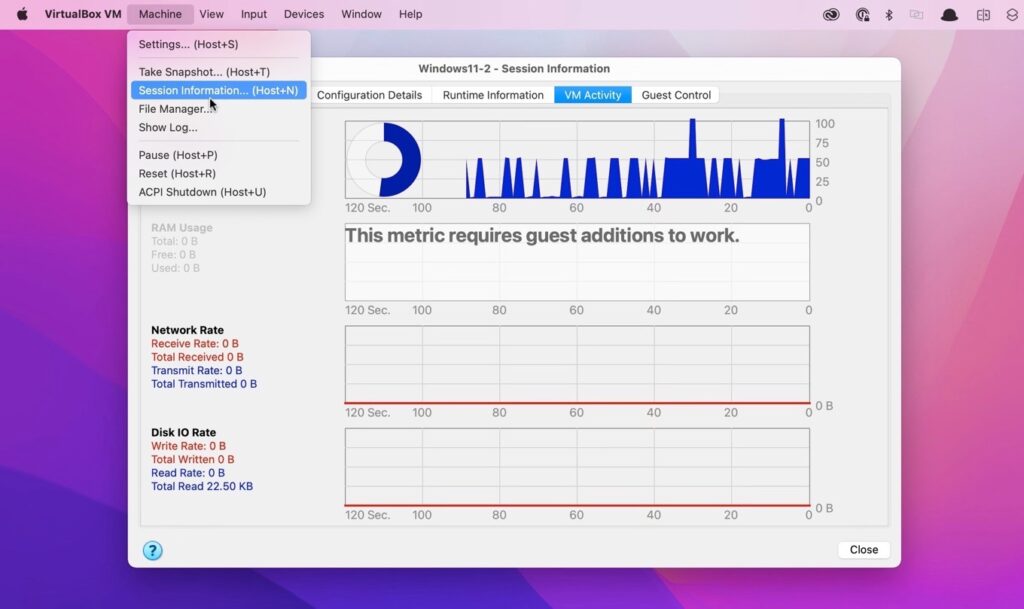Click the split-window menu bar icon
Image resolution: width=1024 pixels, height=609 pixels.
pos(983,14)
